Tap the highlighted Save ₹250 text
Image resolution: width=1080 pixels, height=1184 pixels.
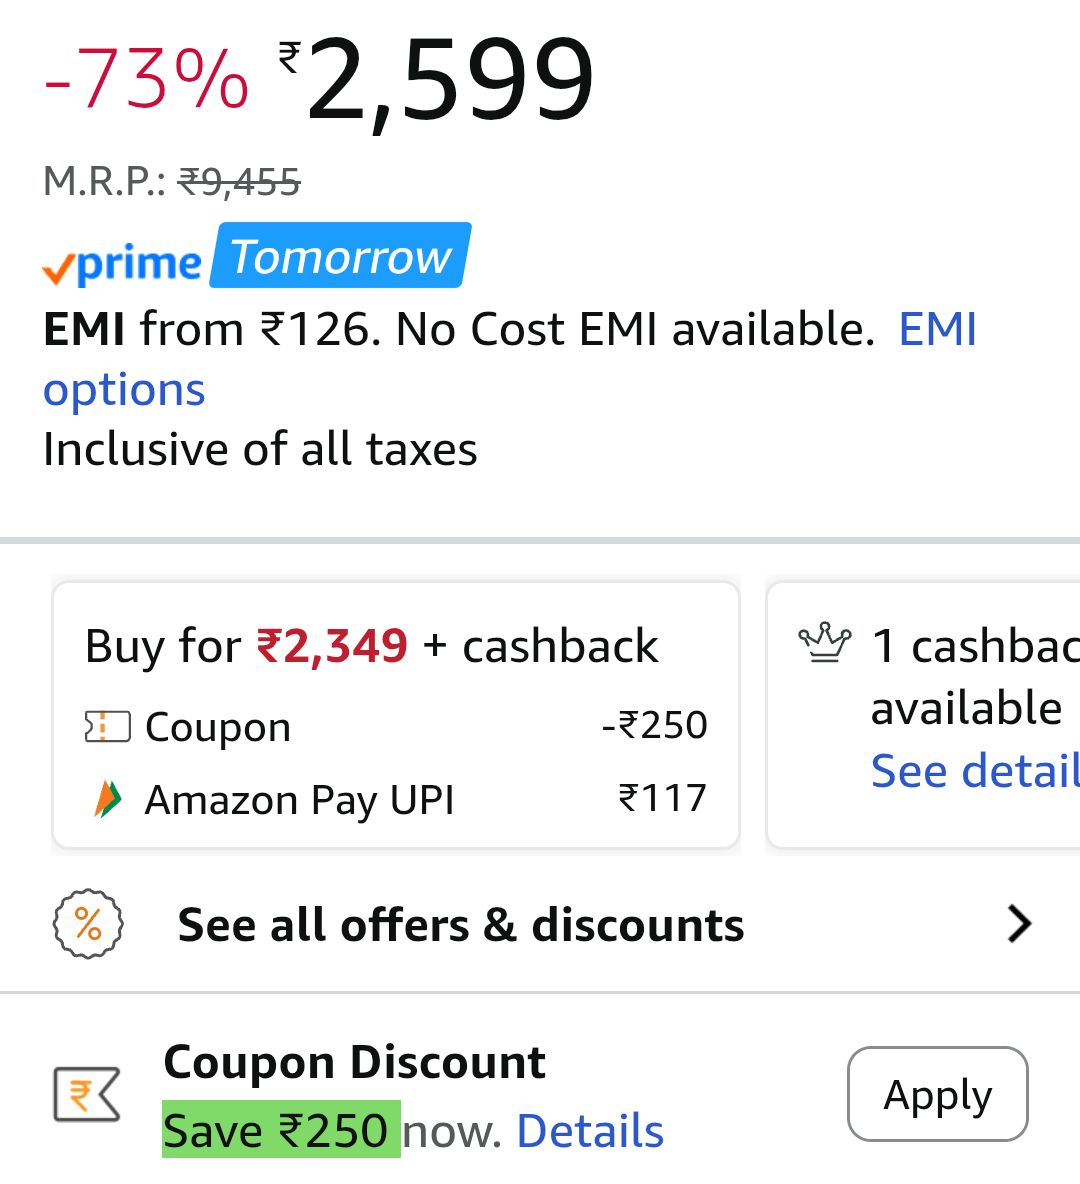pyautogui.click(x=281, y=1130)
